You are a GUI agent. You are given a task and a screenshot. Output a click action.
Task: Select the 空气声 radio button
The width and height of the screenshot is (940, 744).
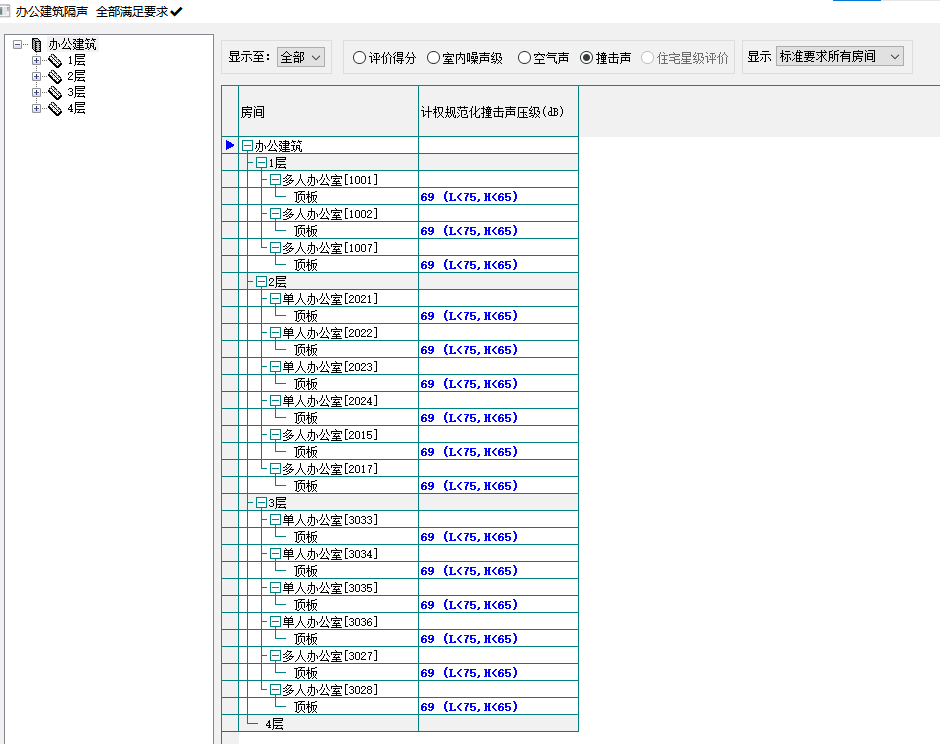[x=524, y=58]
